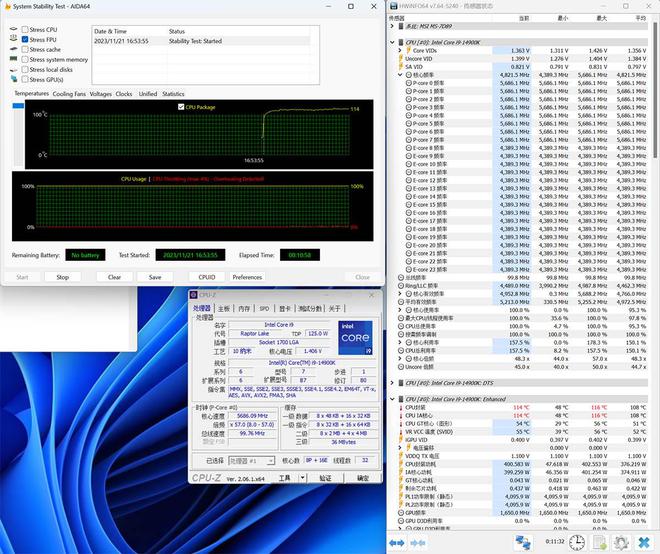Select the Stability Test: Started log row

(202, 41)
